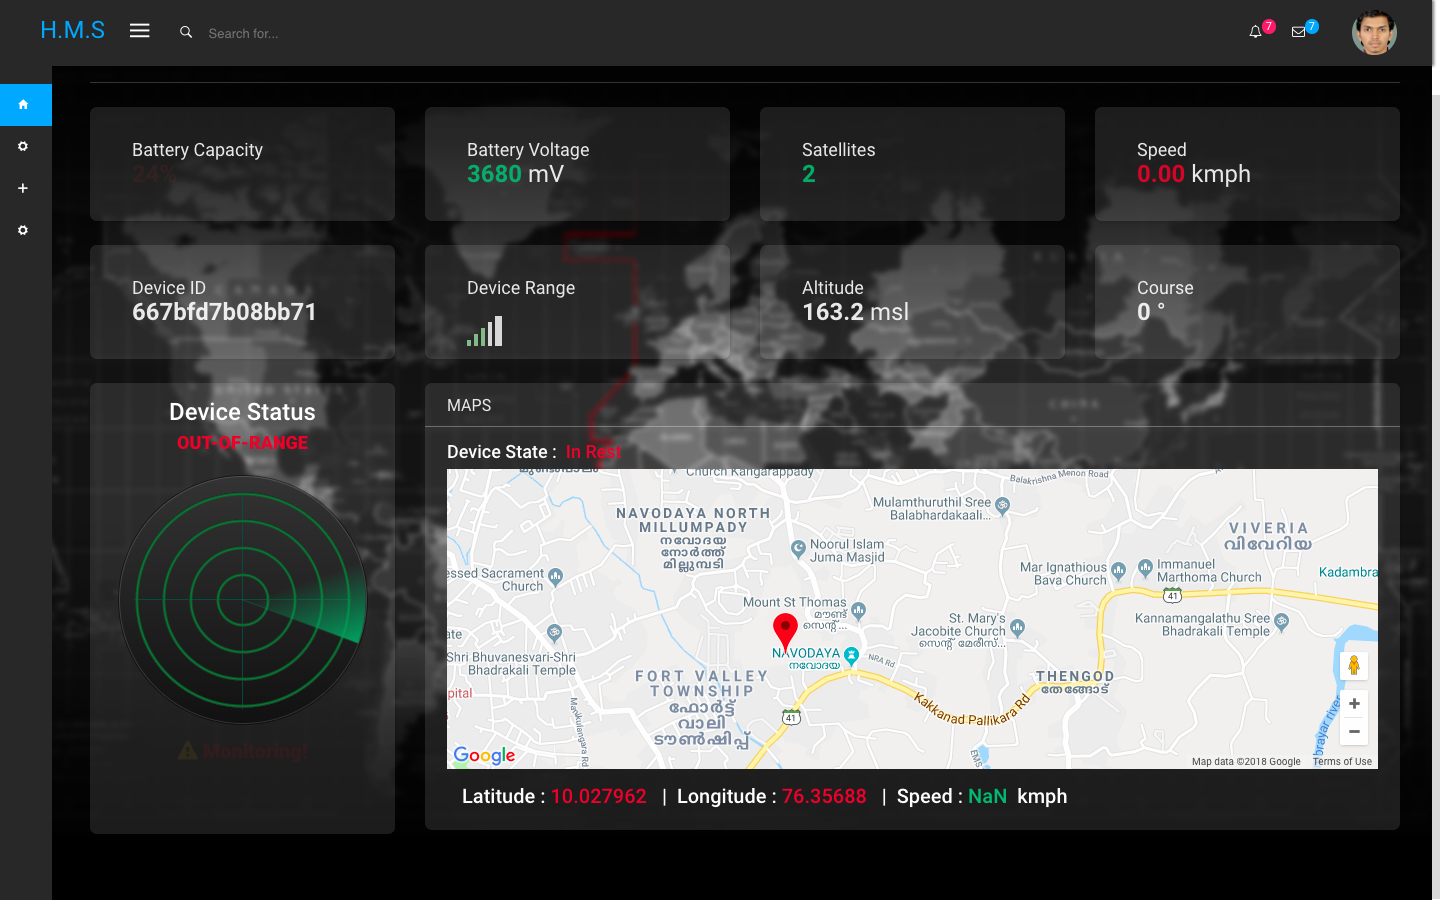The width and height of the screenshot is (1440, 900).
Task: Click the plus icon in sidebar
Action: point(23,189)
